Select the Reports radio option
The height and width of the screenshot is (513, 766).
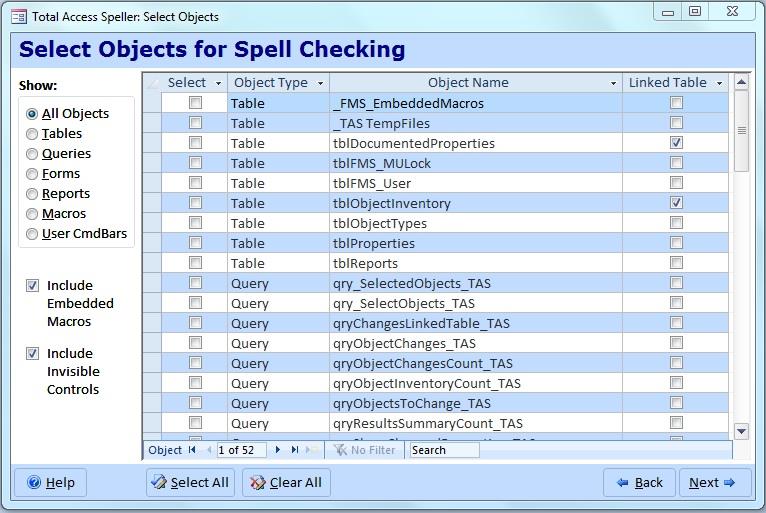click(x=32, y=194)
